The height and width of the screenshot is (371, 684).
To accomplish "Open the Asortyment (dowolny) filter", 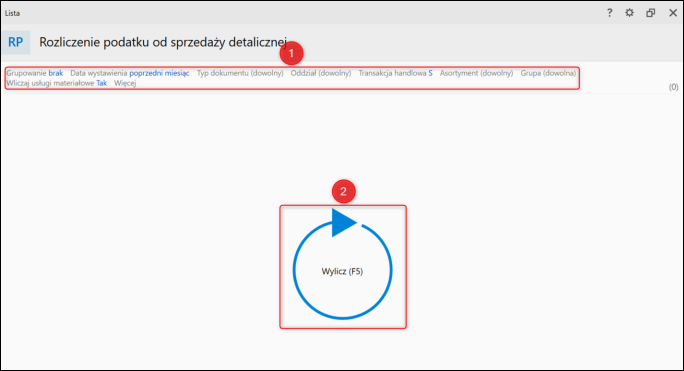I will point(476,73).
